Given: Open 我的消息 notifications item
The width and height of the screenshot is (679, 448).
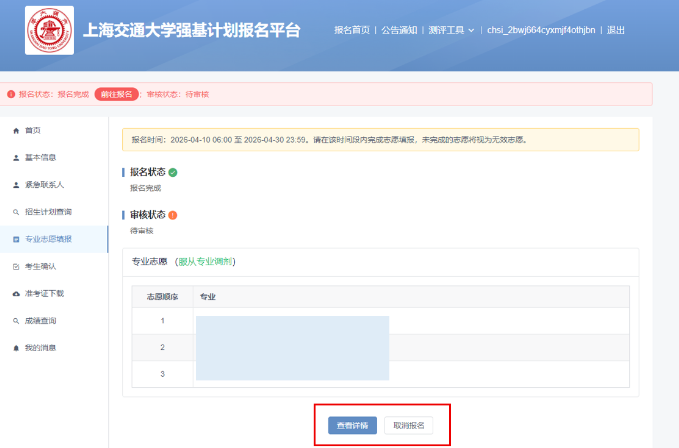Looking at the screenshot, I should tap(40, 348).
